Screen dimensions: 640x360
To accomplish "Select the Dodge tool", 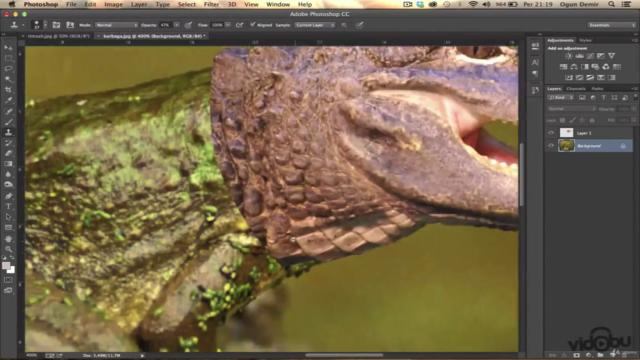I will pyautogui.click(x=8, y=185).
